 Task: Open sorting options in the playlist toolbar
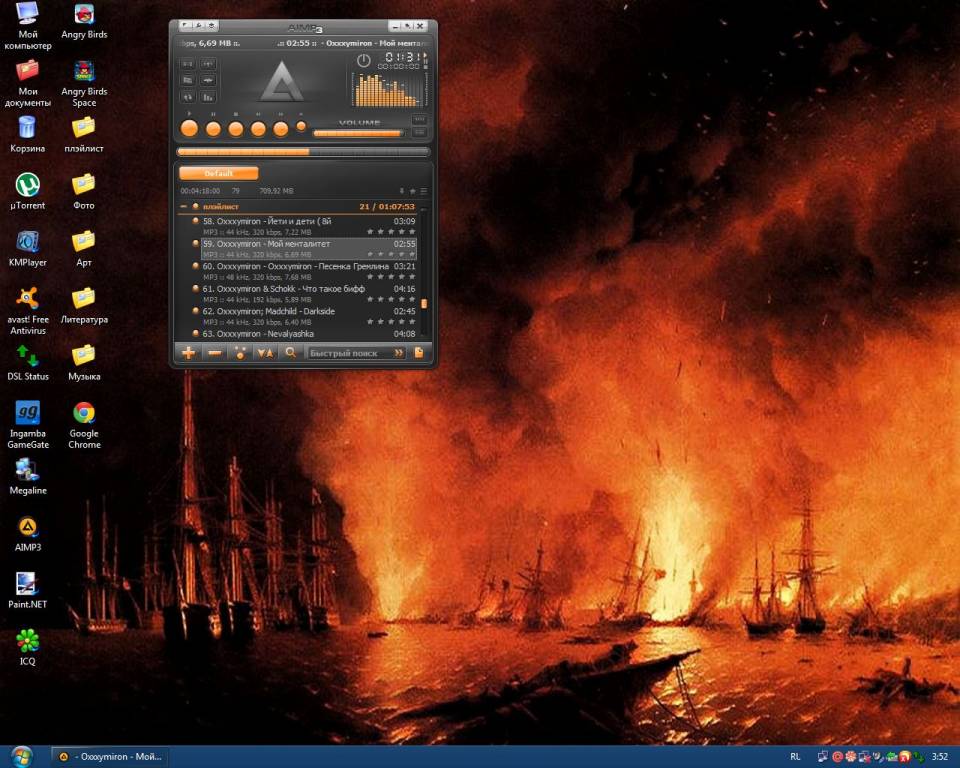coord(265,353)
